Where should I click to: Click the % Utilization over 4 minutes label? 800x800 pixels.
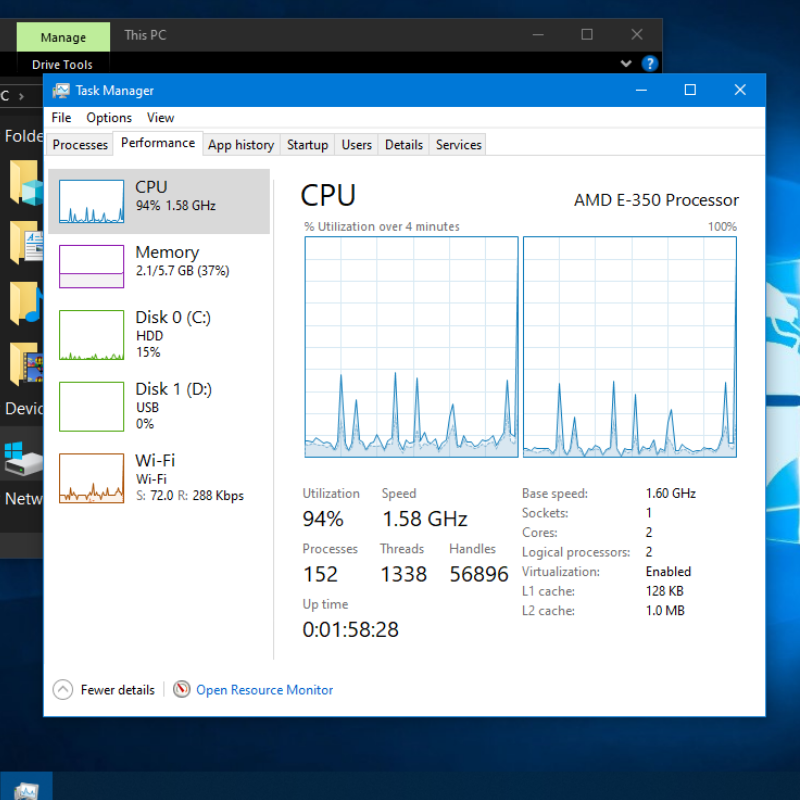382,227
